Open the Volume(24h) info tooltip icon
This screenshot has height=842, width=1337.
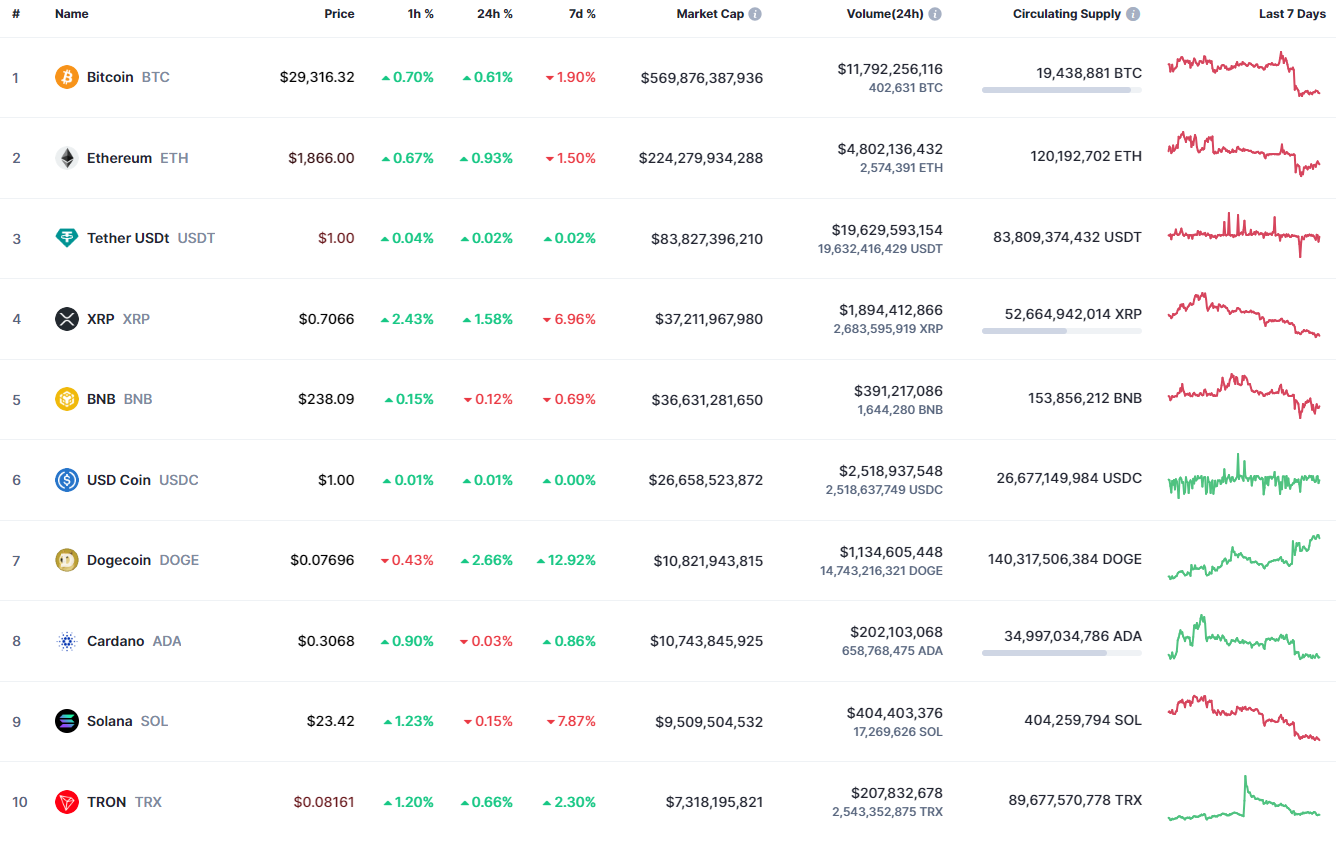(x=935, y=13)
